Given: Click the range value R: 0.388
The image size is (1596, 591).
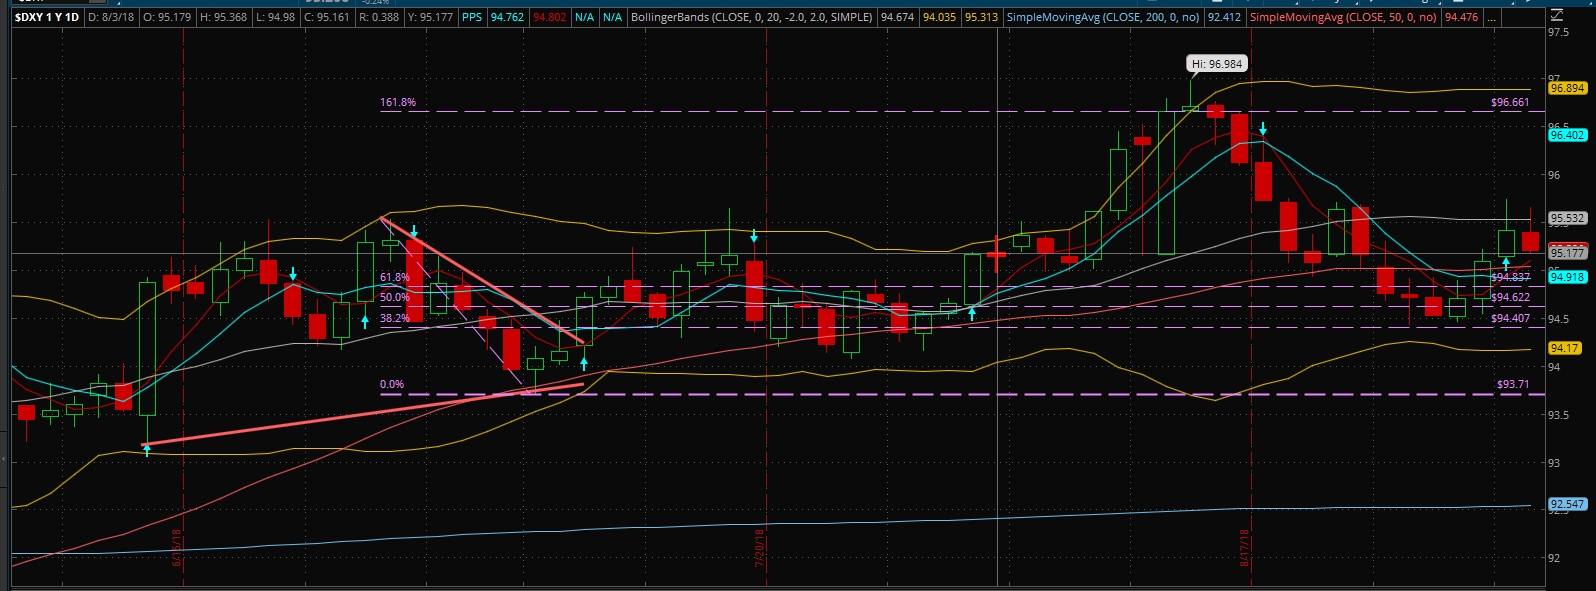Looking at the screenshot, I should tap(378, 17).
